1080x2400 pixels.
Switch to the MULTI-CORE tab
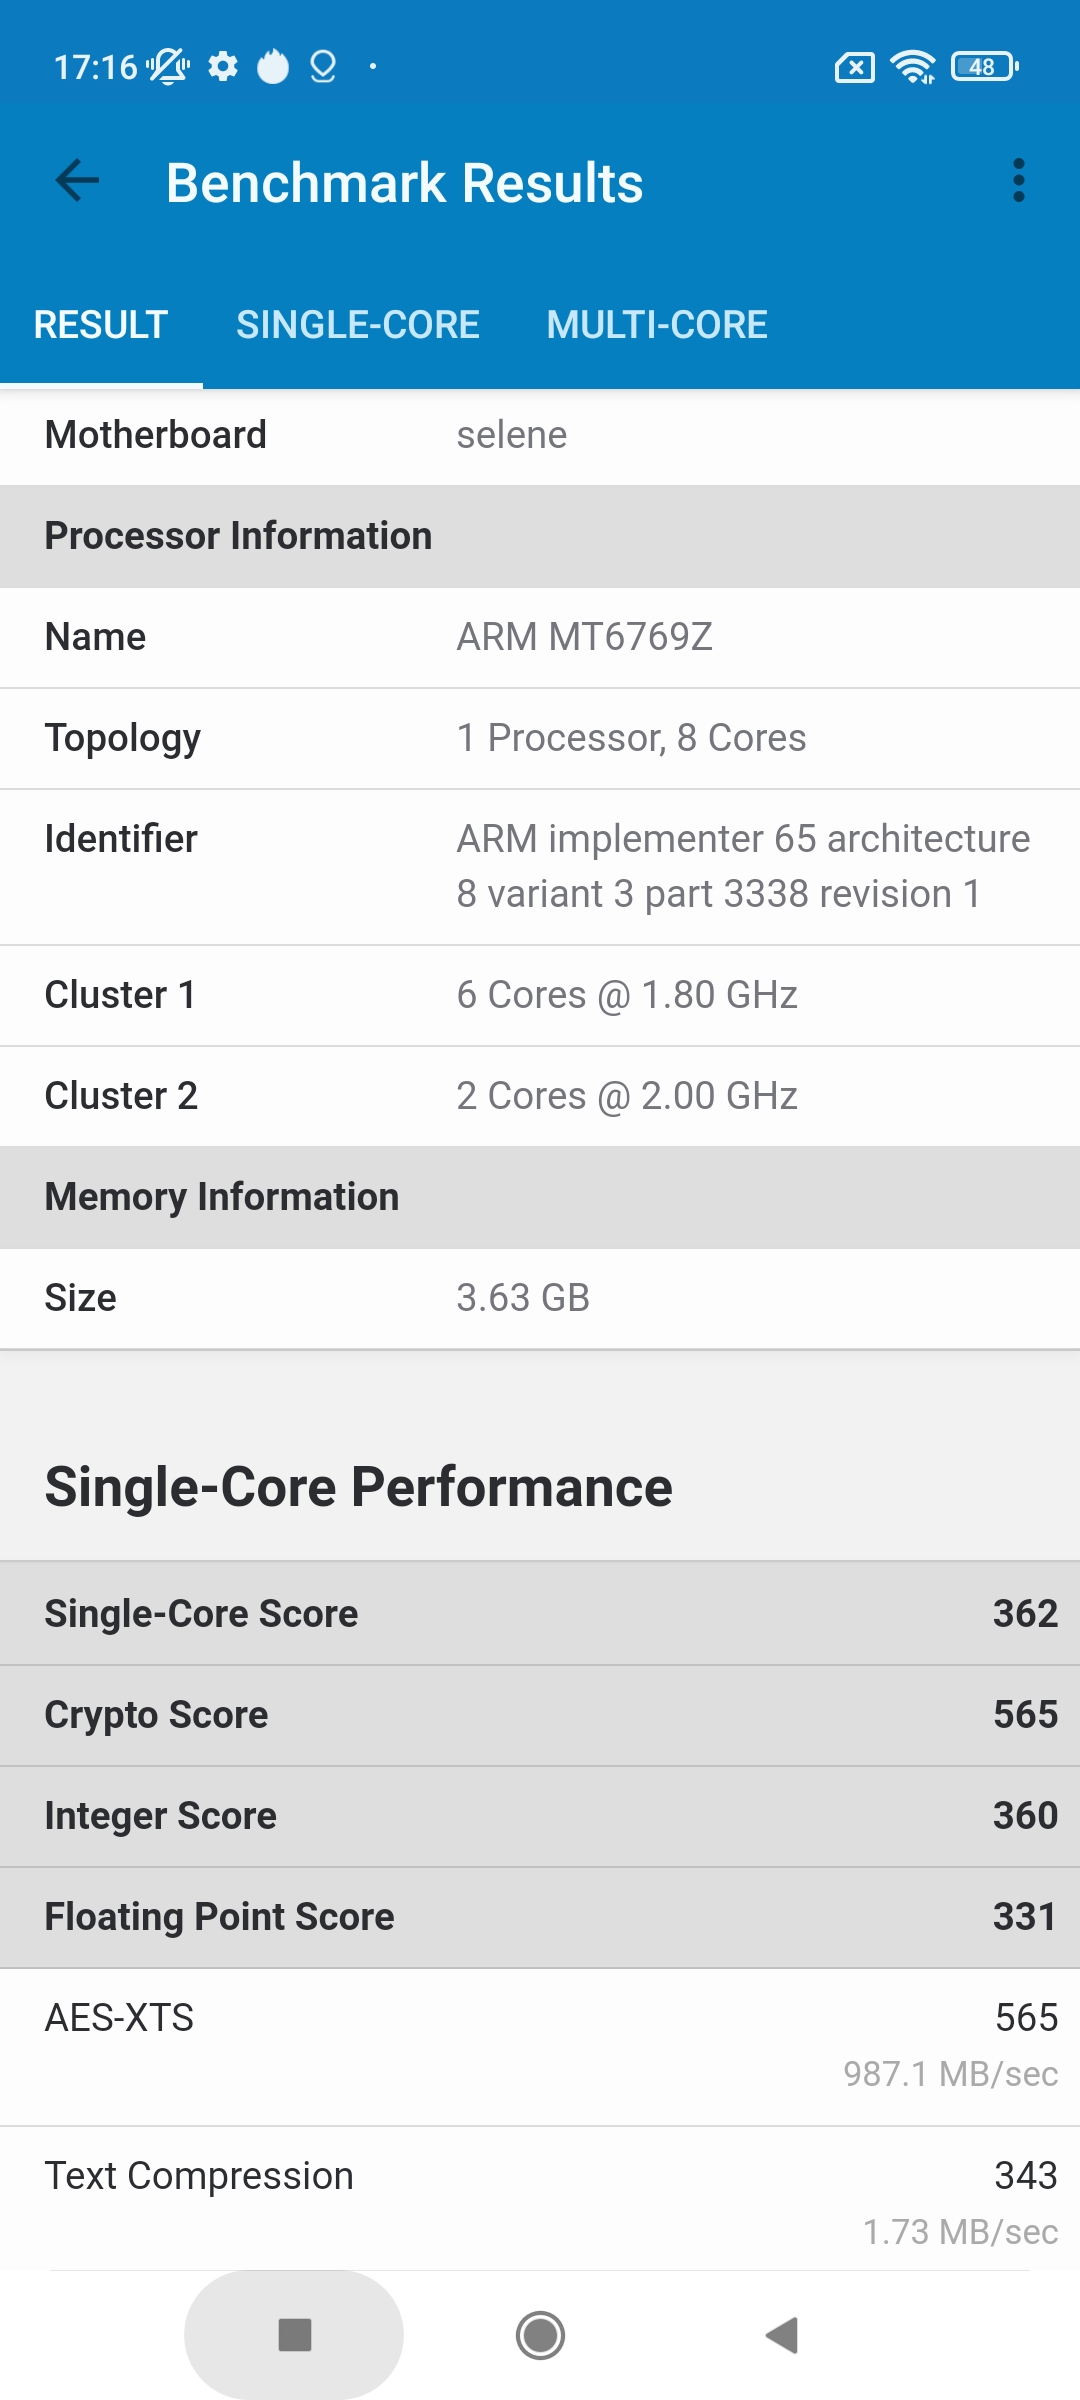coord(657,325)
